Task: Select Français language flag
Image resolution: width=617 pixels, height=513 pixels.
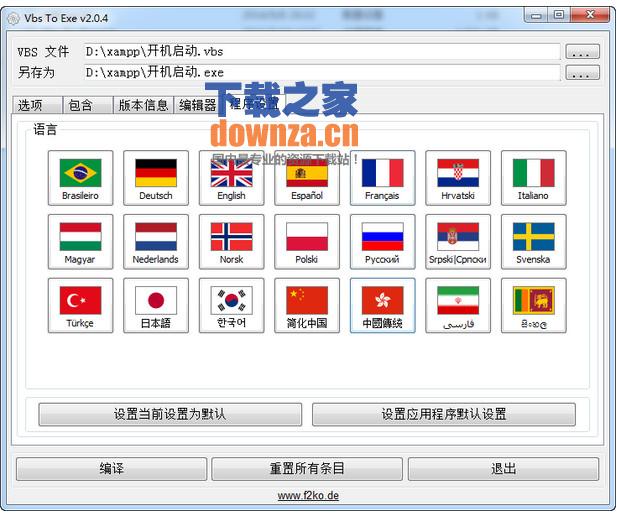Action: pos(382,178)
